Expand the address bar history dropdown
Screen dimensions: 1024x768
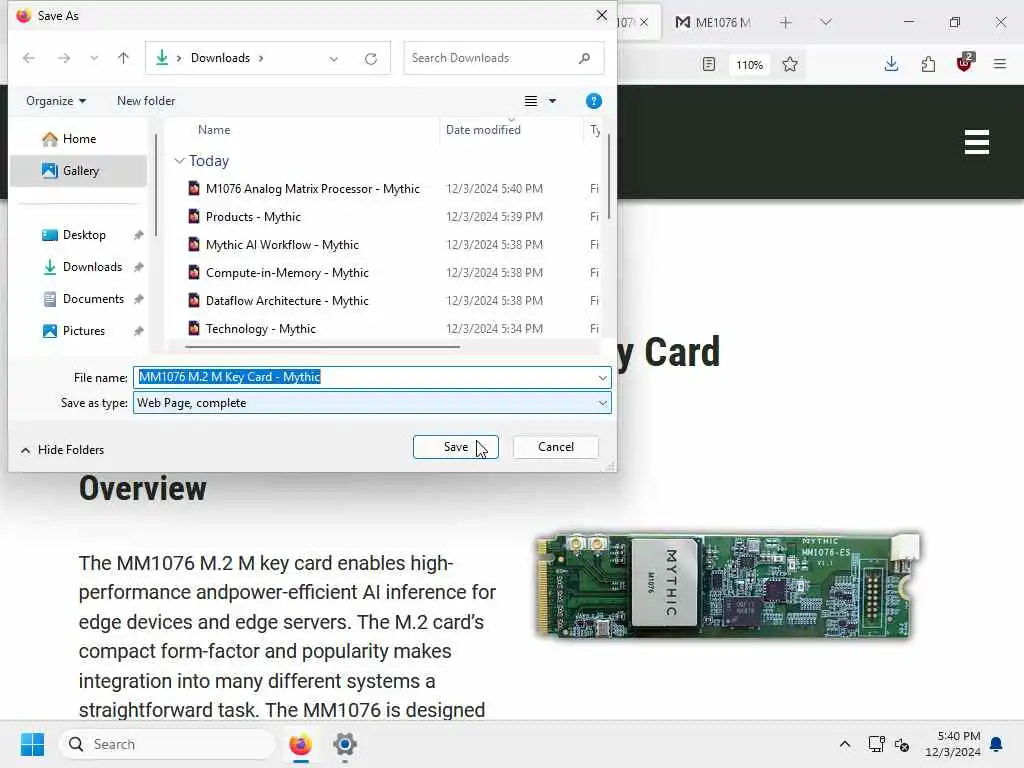click(x=334, y=58)
